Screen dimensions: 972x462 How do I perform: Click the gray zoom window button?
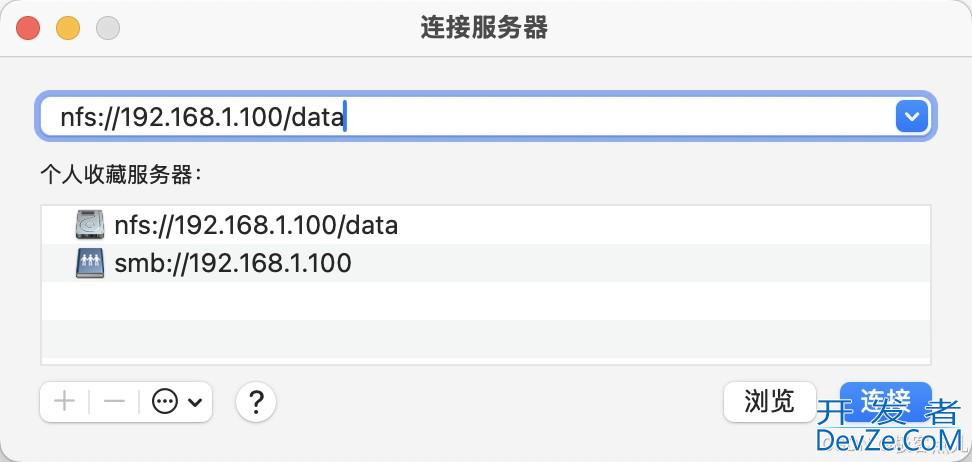click(107, 28)
